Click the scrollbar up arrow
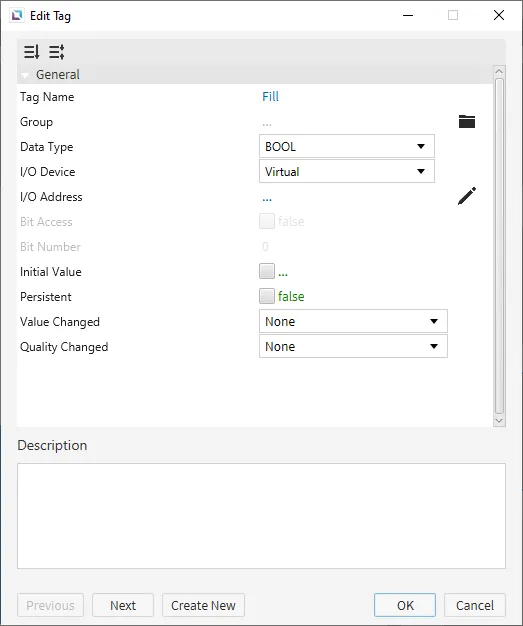Image resolution: width=523 pixels, height=626 pixels. (499, 71)
